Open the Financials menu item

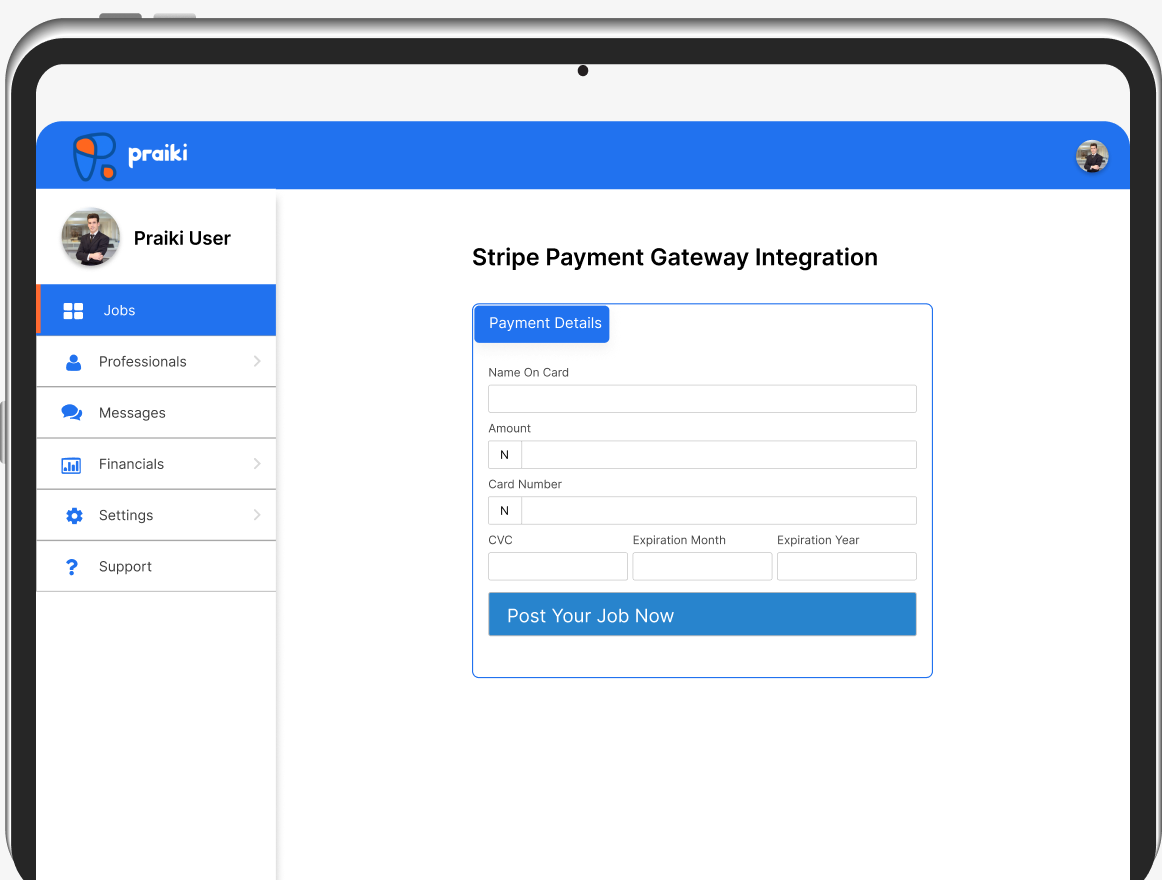(156, 463)
